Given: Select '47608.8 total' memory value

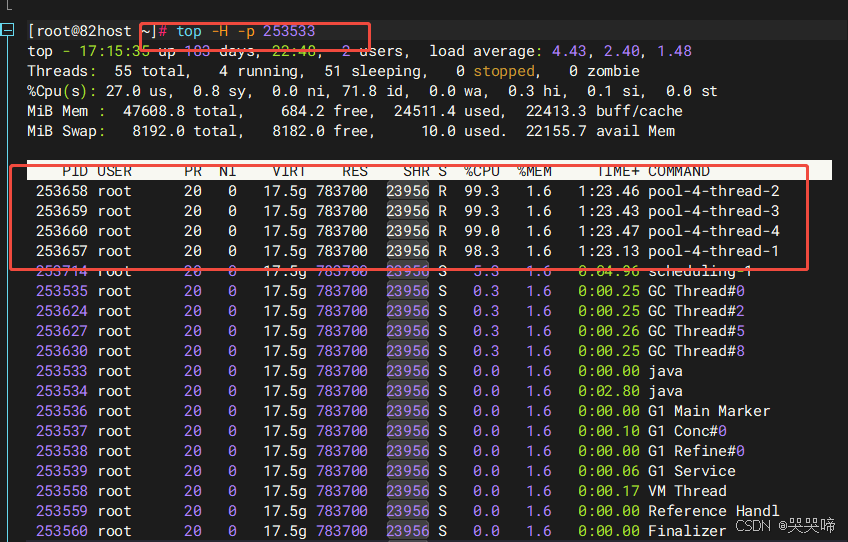Looking at the screenshot, I should click(180, 111).
